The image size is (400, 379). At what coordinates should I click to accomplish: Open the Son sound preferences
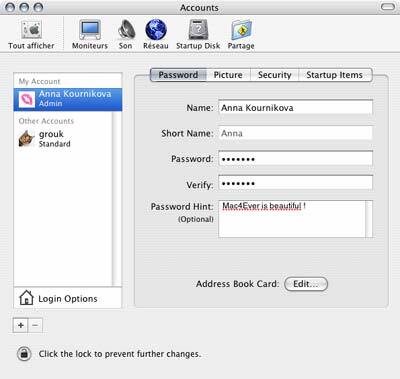point(126,34)
